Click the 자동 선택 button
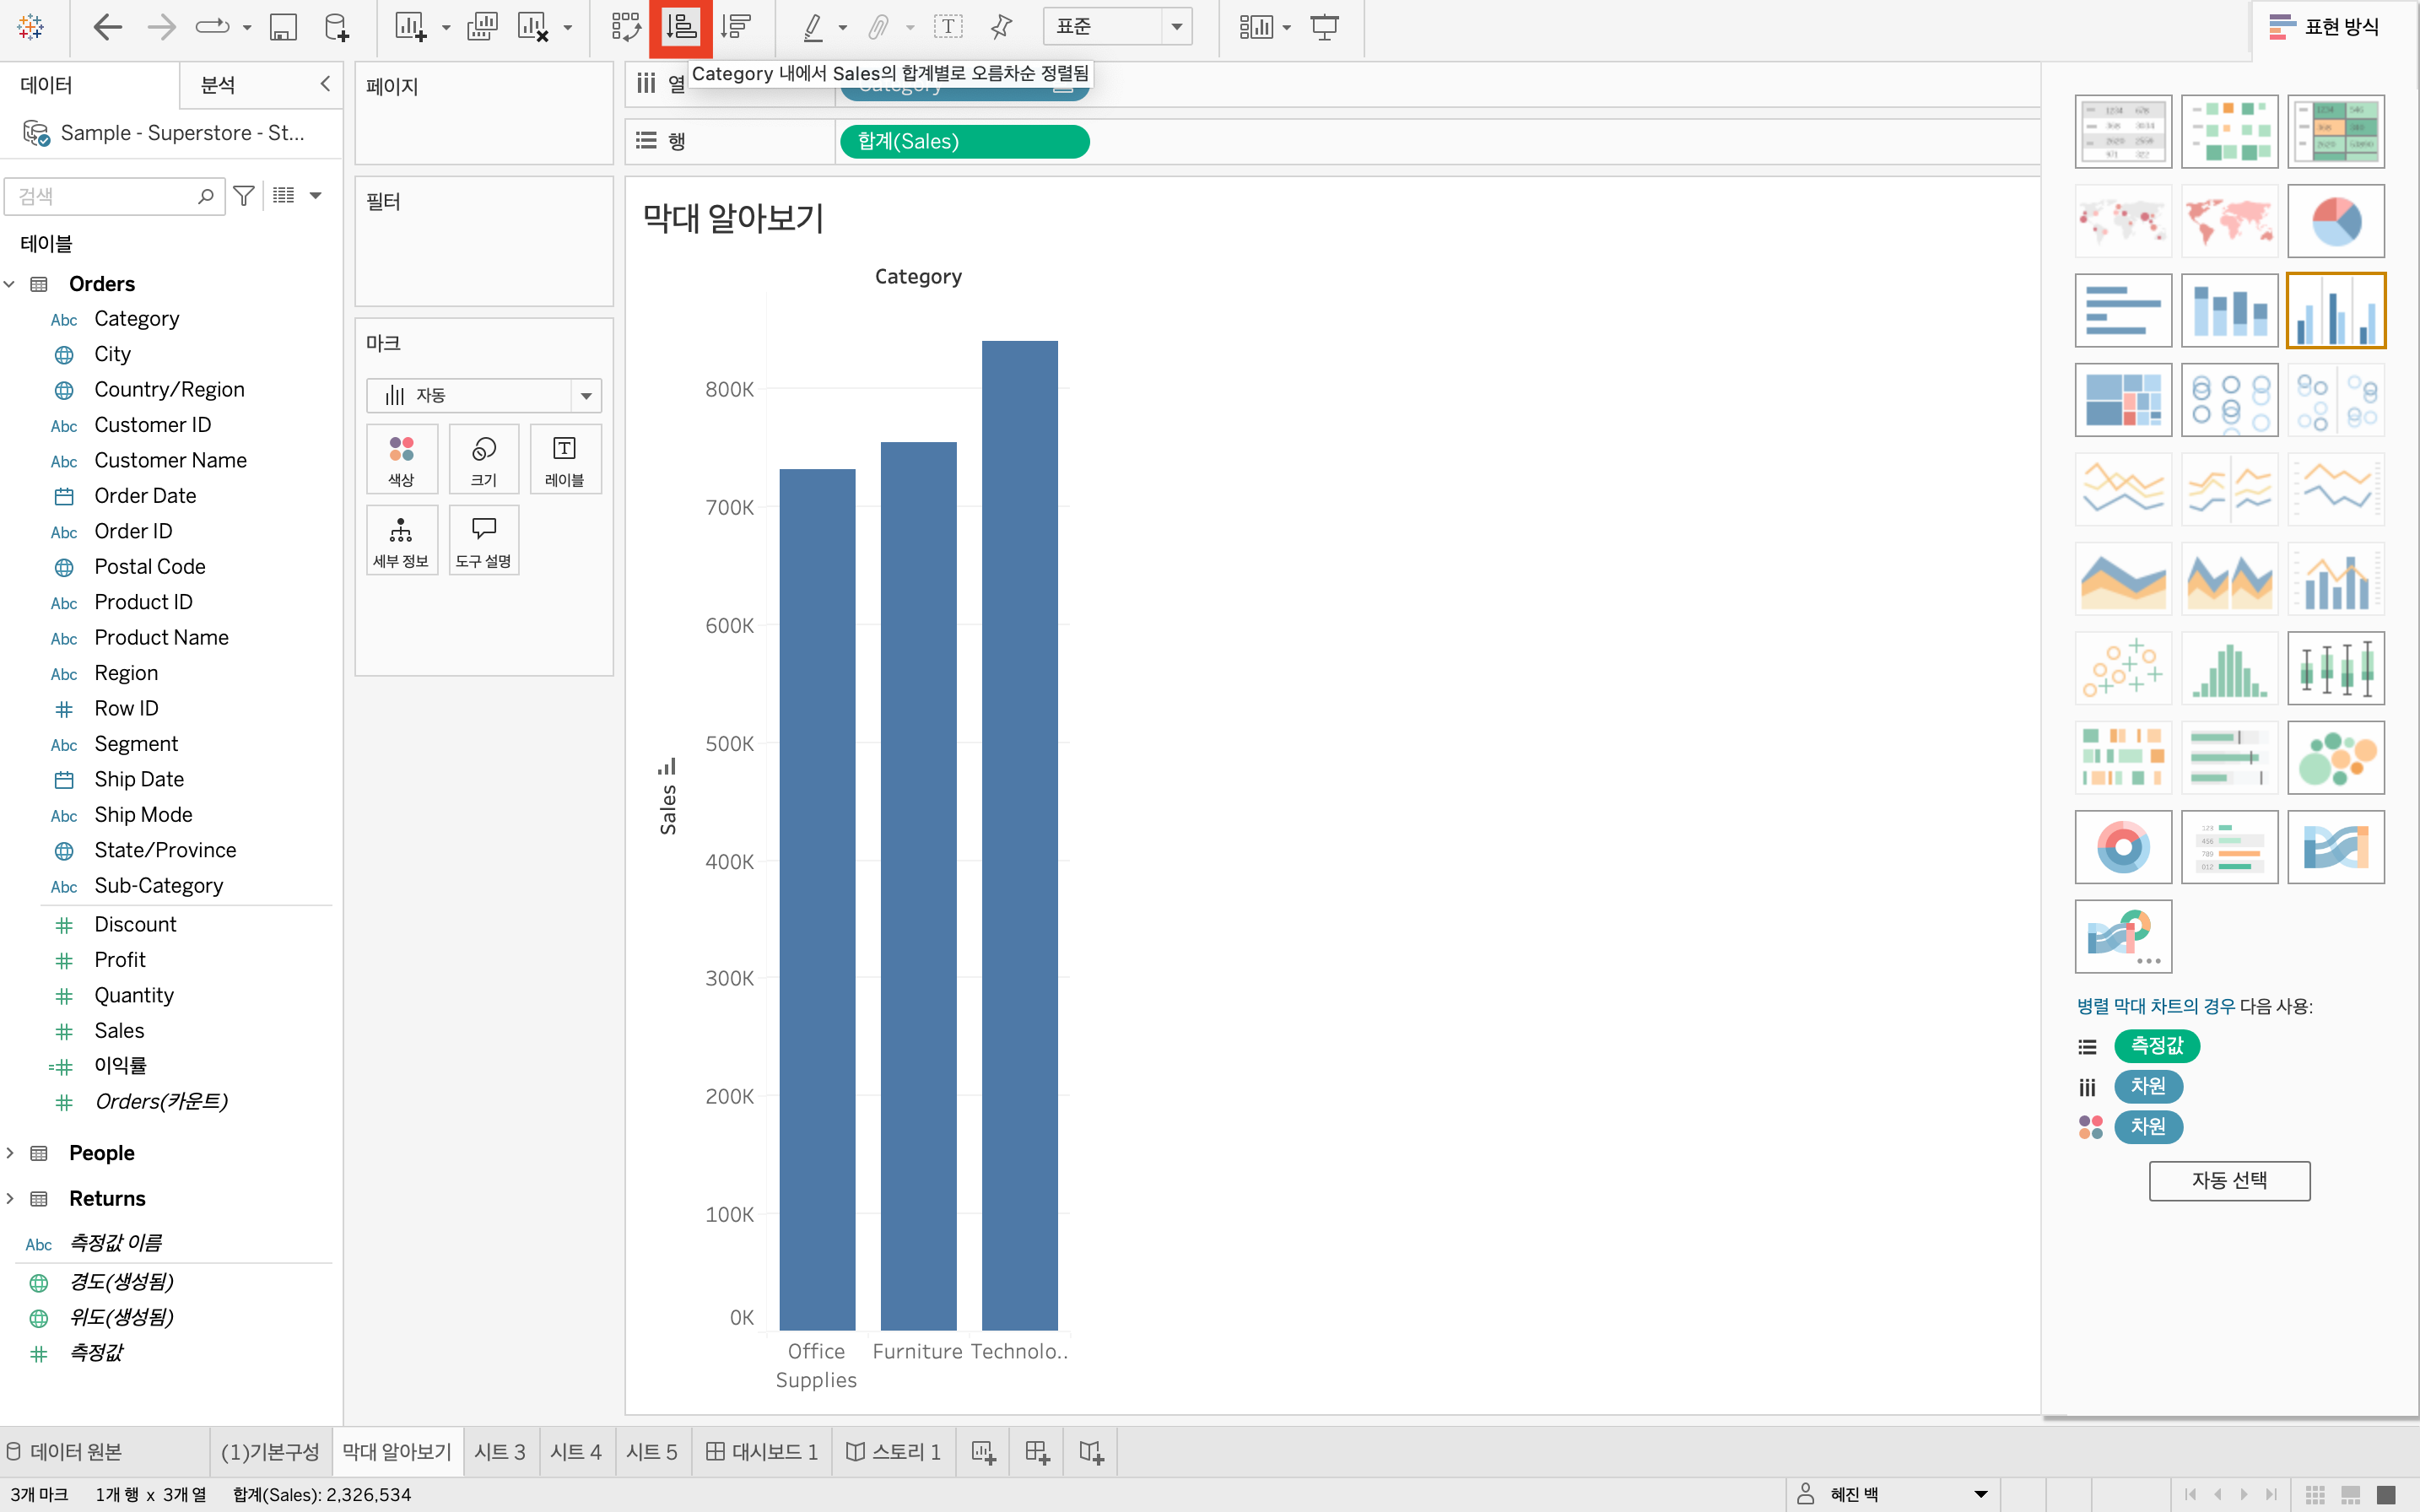2420x1512 pixels. [x=2229, y=1181]
